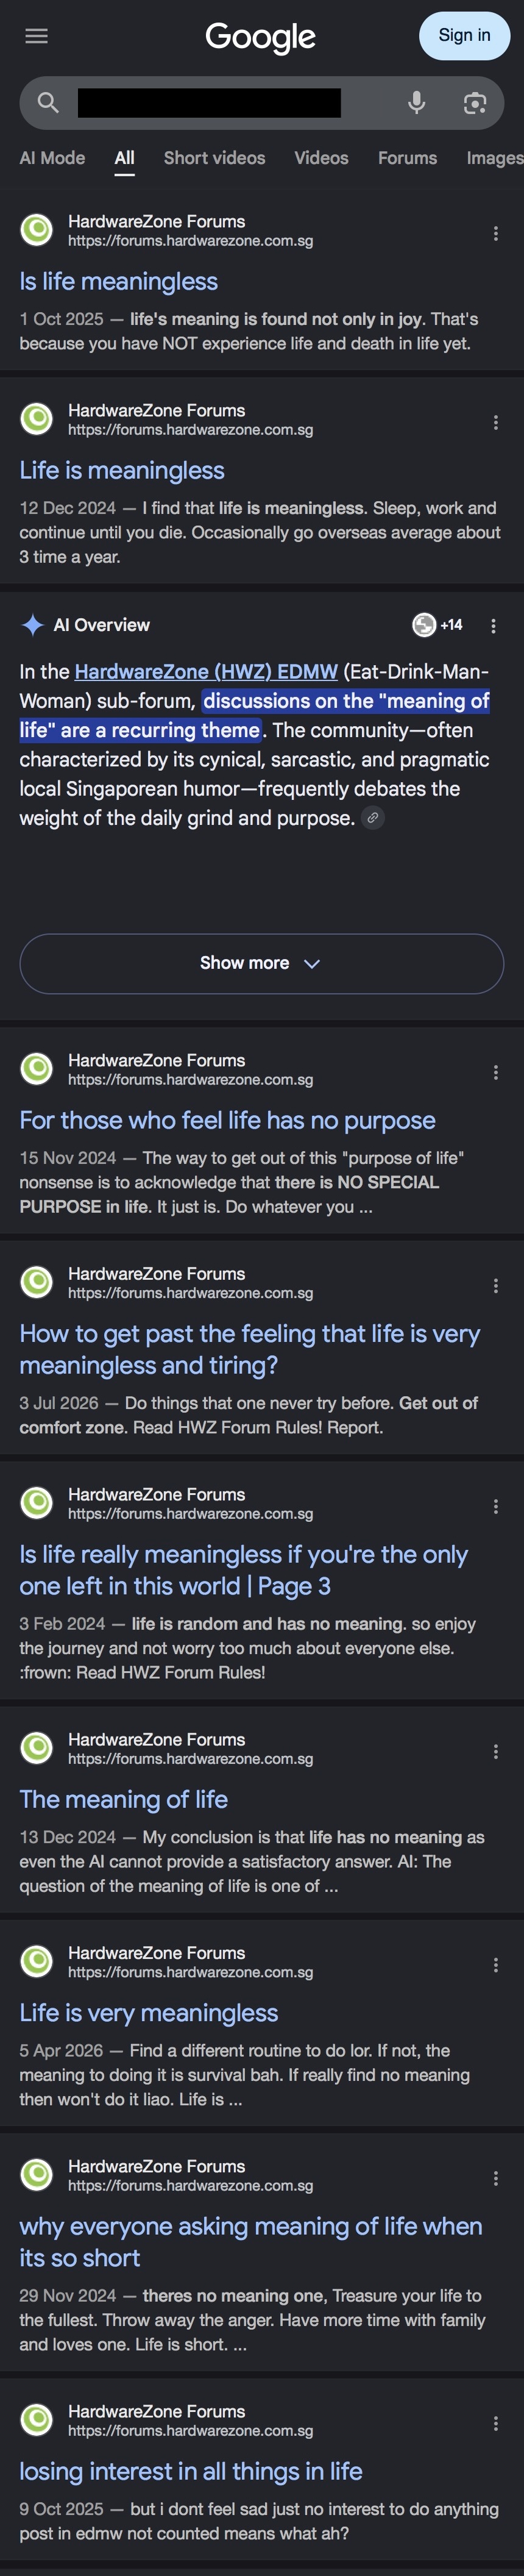Open options for 'Is life meaningless' result
Viewport: 524px width, 2576px height.
[496, 233]
